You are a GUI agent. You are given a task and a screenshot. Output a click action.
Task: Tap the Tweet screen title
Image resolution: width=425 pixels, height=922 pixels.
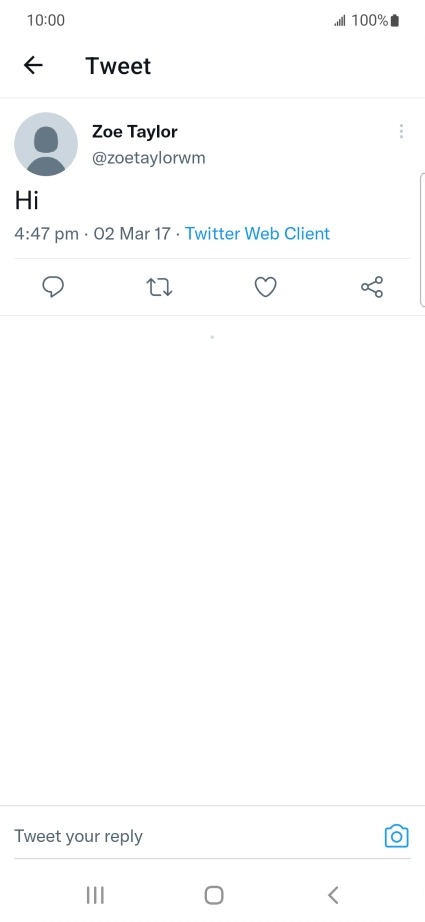click(118, 66)
